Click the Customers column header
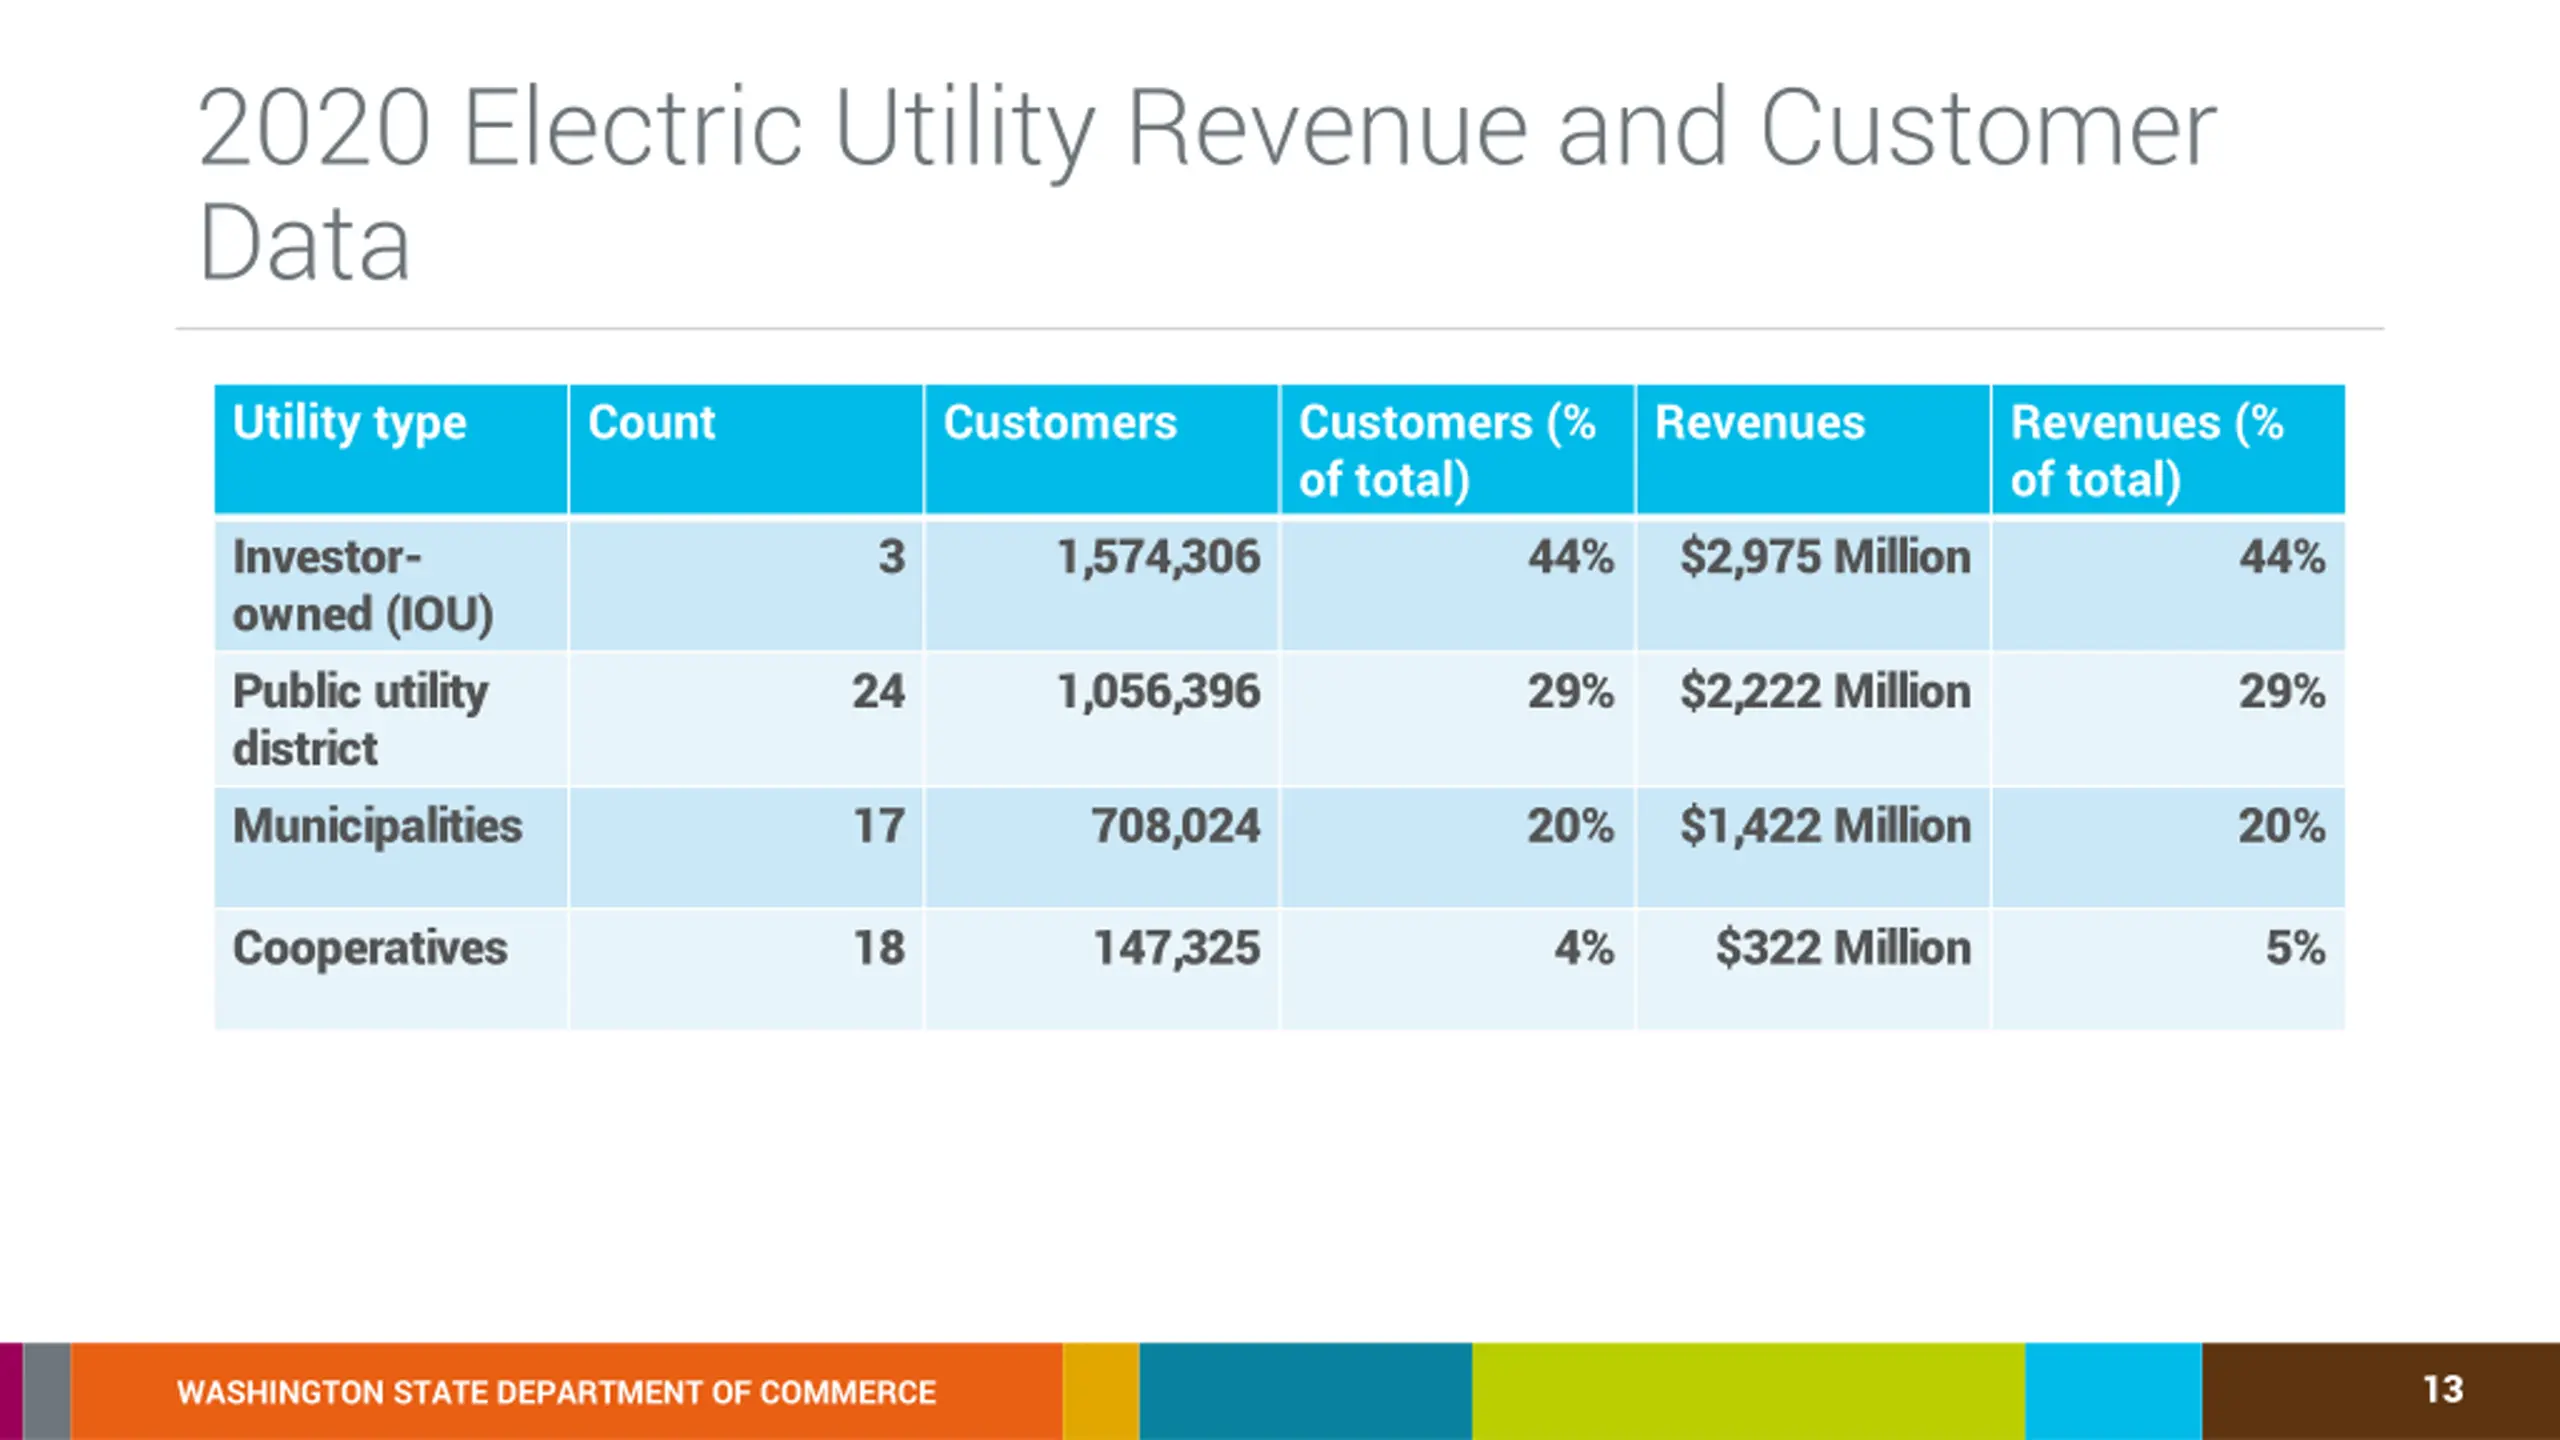 [x=1101, y=449]
